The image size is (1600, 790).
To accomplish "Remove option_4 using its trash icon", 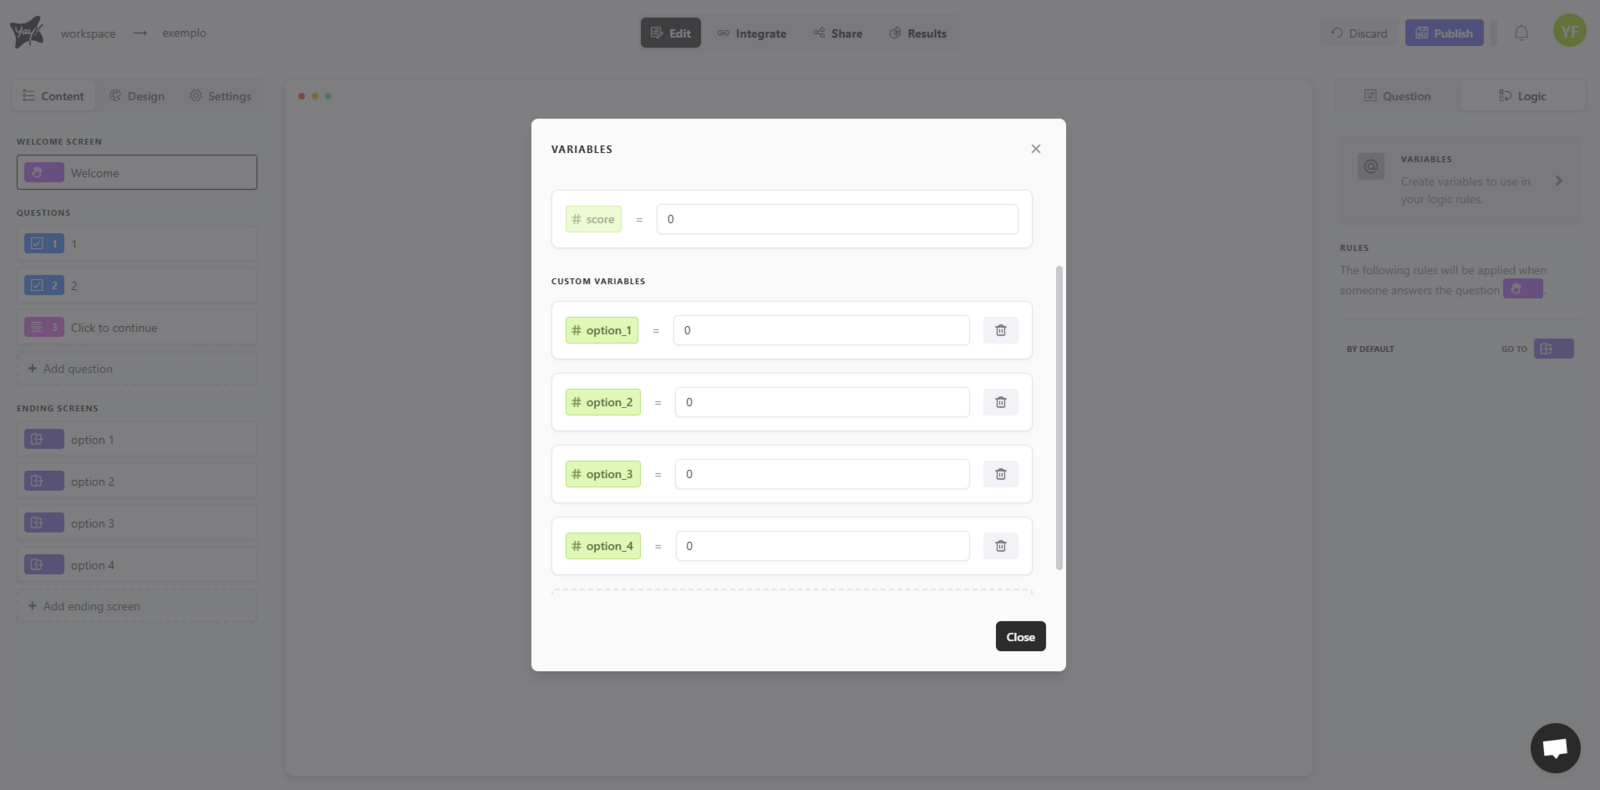I will click(x=1000, y=546).
